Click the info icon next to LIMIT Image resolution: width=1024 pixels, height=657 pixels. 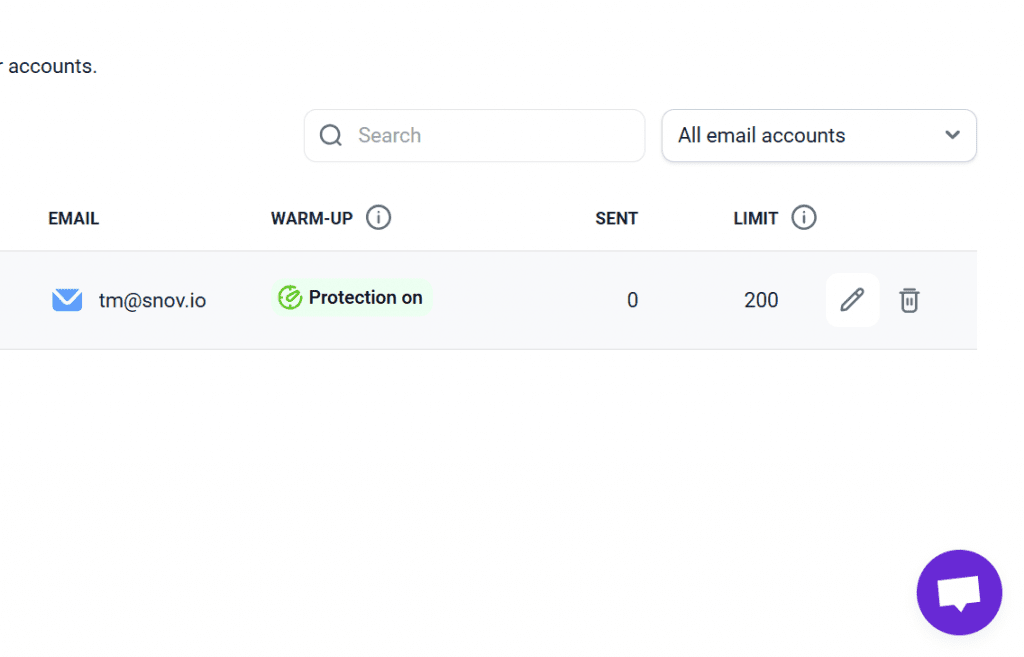point(806,217)
